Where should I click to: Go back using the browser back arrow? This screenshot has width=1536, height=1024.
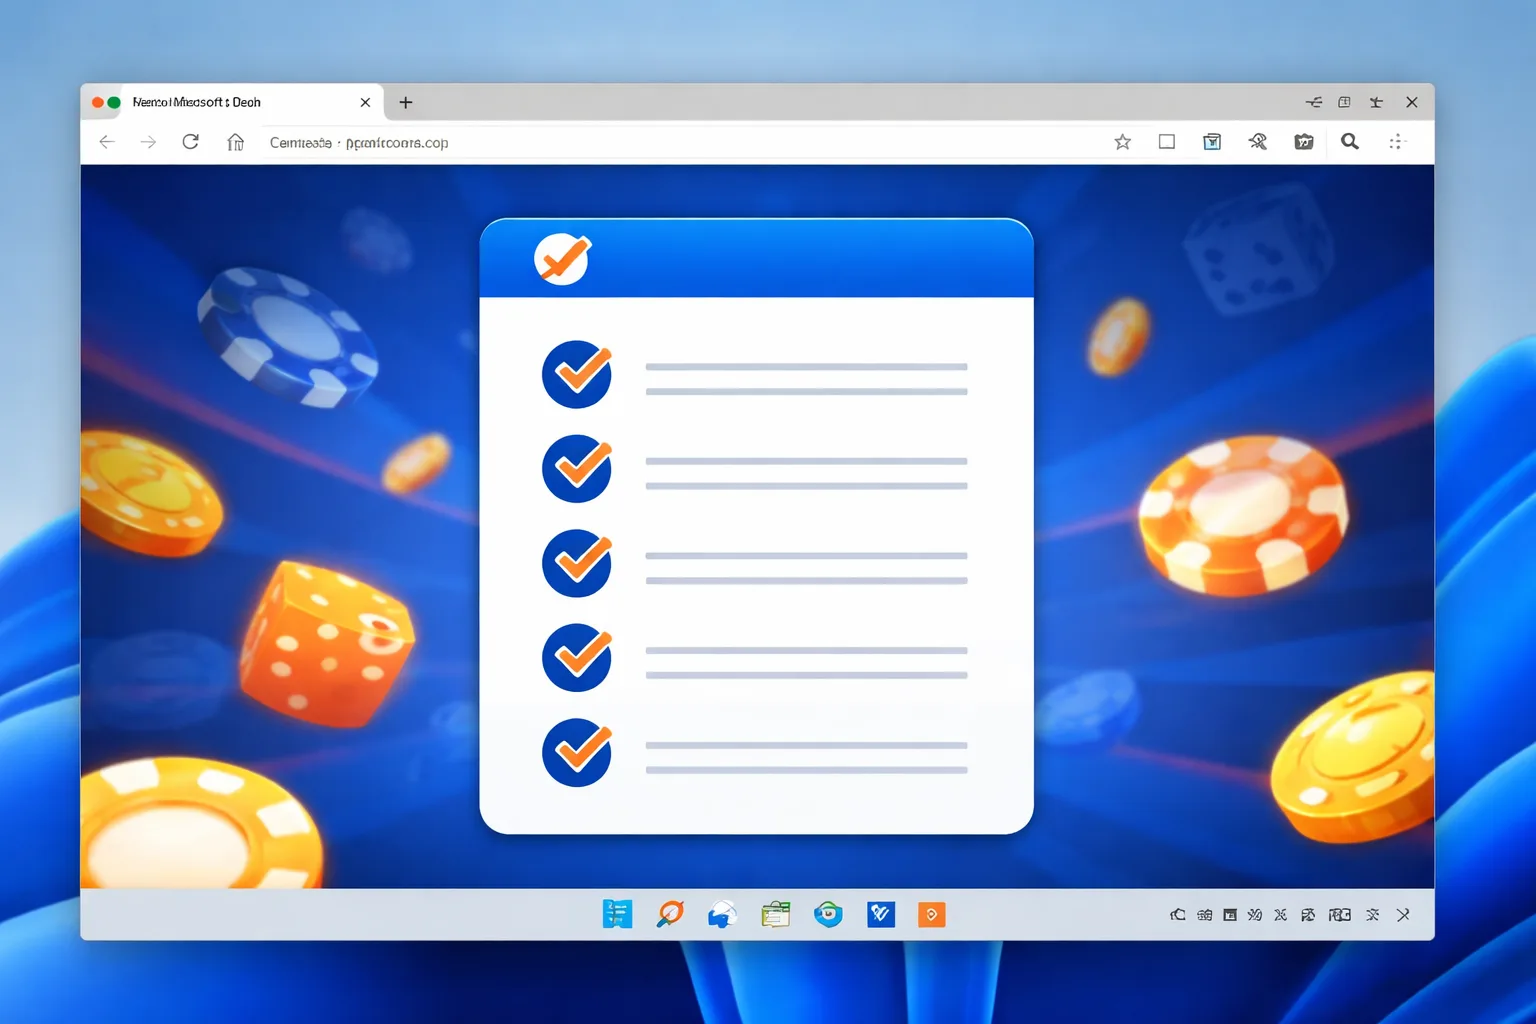pyautogui.click(x=107, y=142)
